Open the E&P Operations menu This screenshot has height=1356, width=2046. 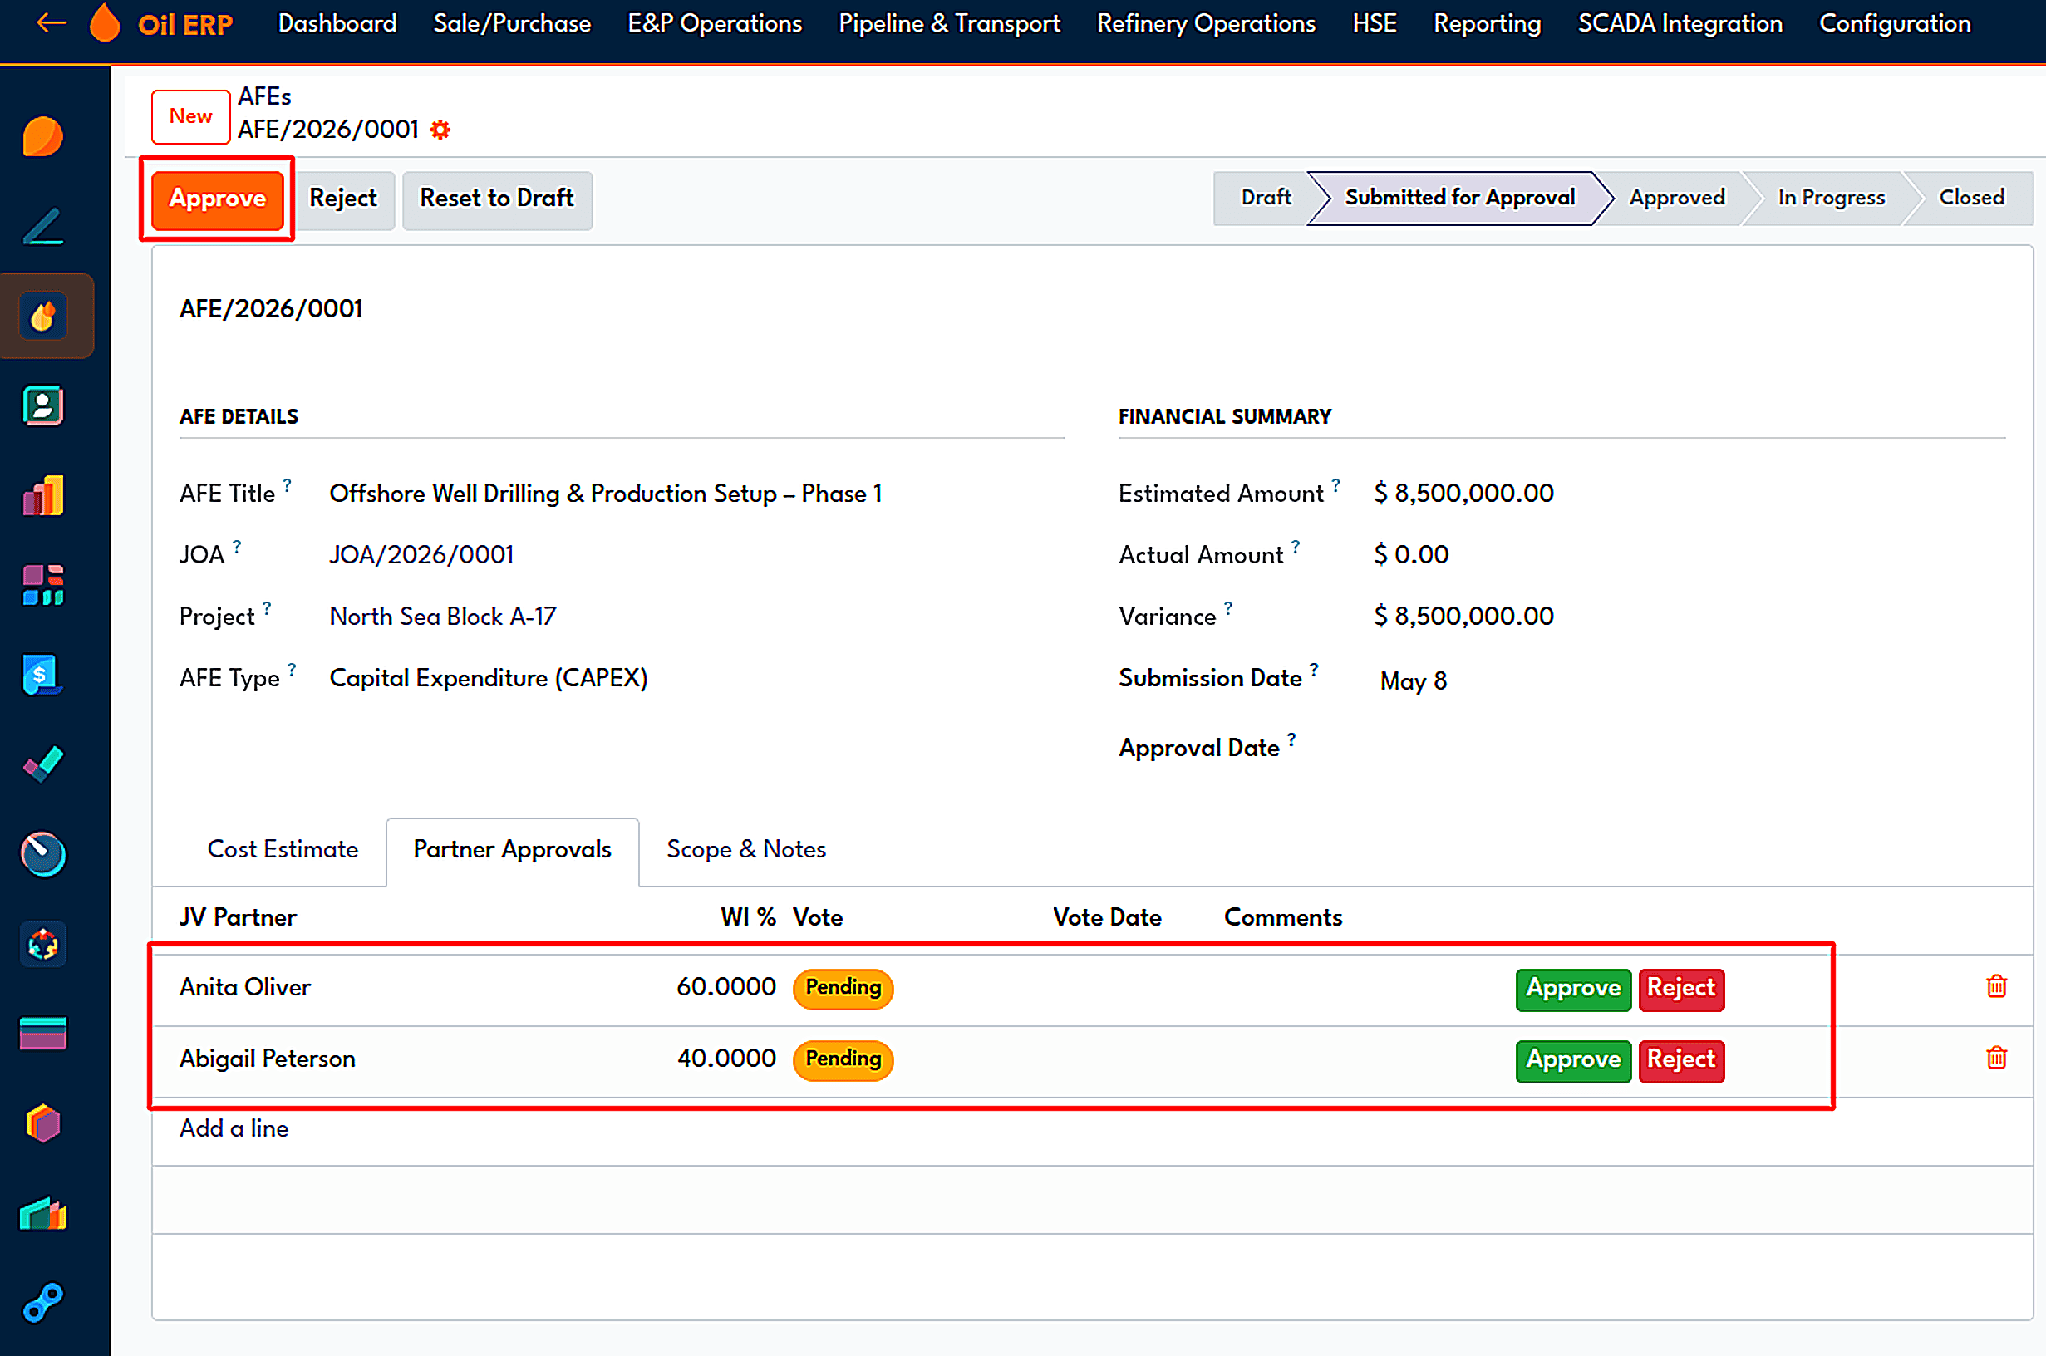(x=714, y=23)
